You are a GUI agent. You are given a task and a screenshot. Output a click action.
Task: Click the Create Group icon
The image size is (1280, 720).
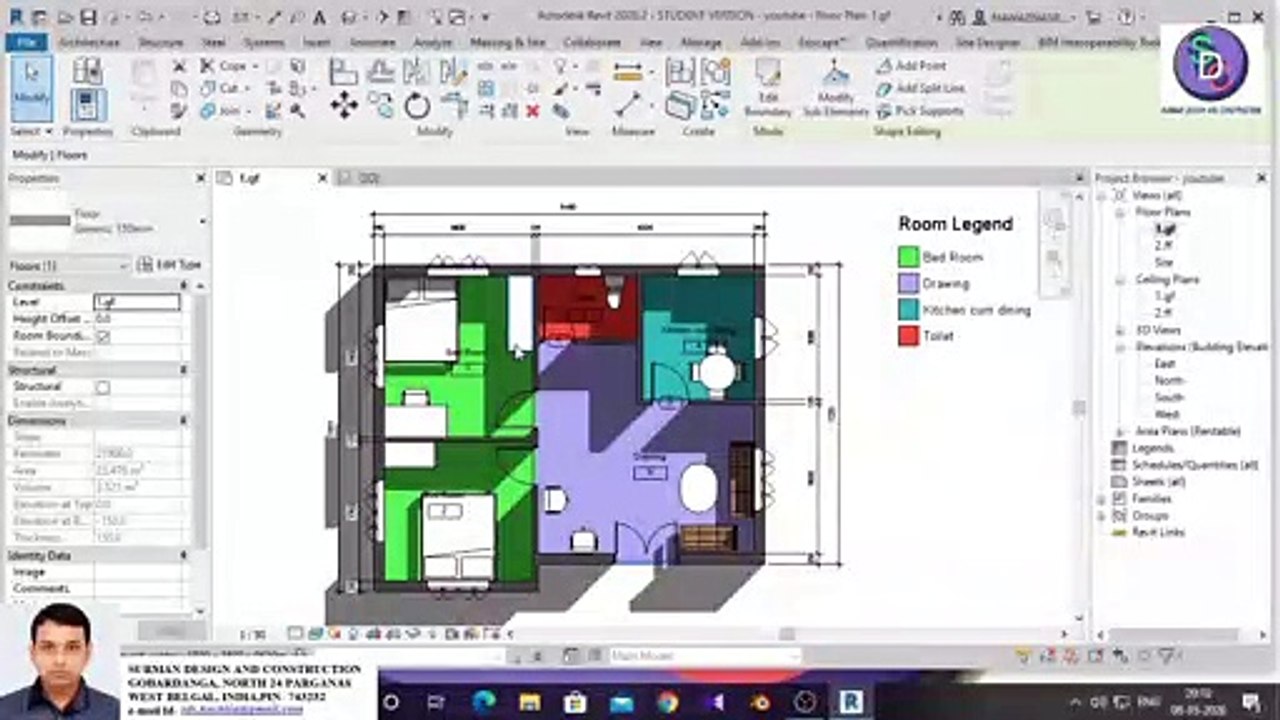[715, 71]
